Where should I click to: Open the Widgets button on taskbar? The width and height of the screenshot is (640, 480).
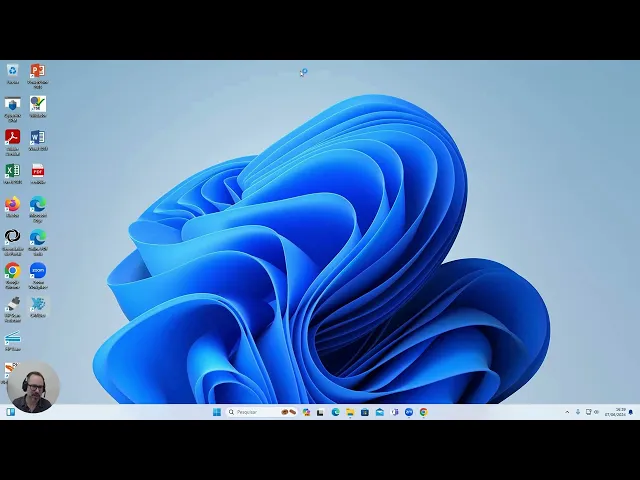pyautogui.click(x=11, y=412)
